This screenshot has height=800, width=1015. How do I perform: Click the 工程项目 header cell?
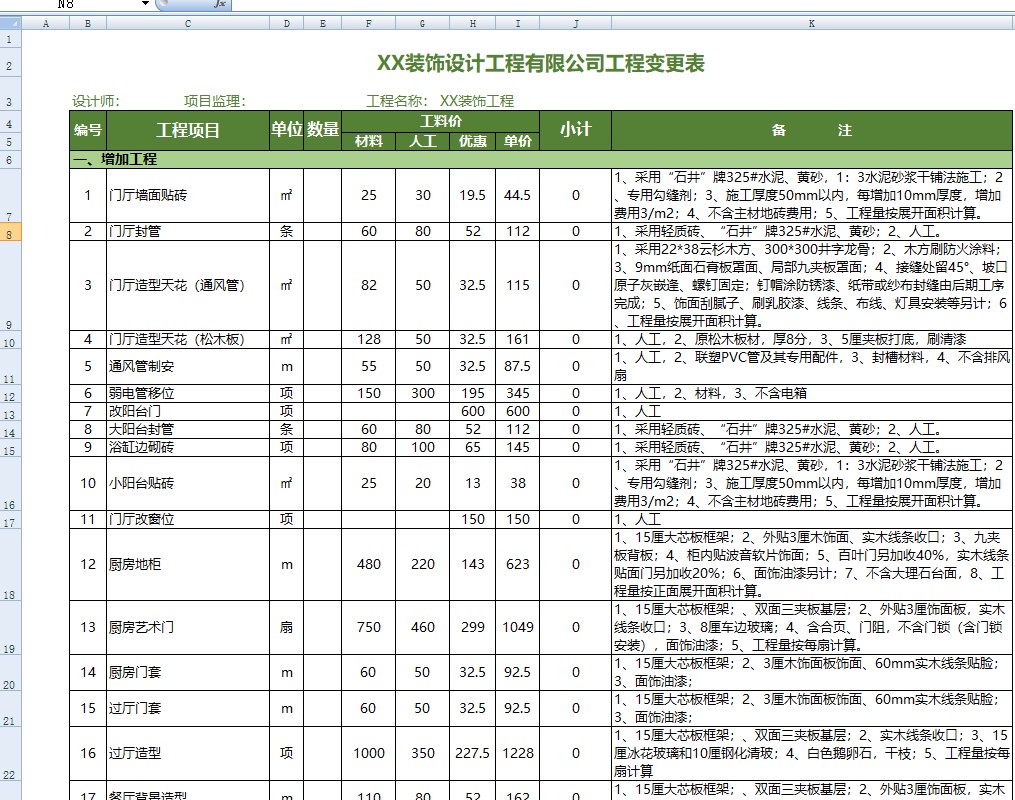point(188,130)
